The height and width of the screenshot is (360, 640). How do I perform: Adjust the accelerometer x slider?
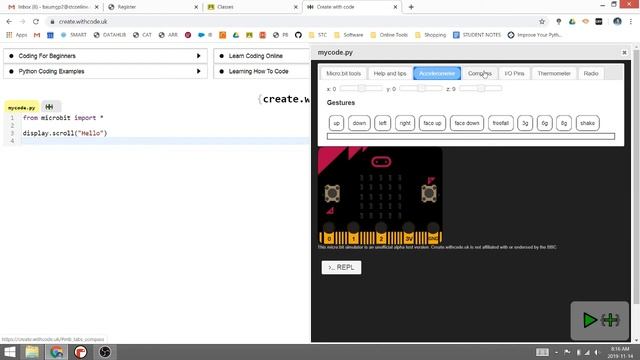tap(361, 88)
